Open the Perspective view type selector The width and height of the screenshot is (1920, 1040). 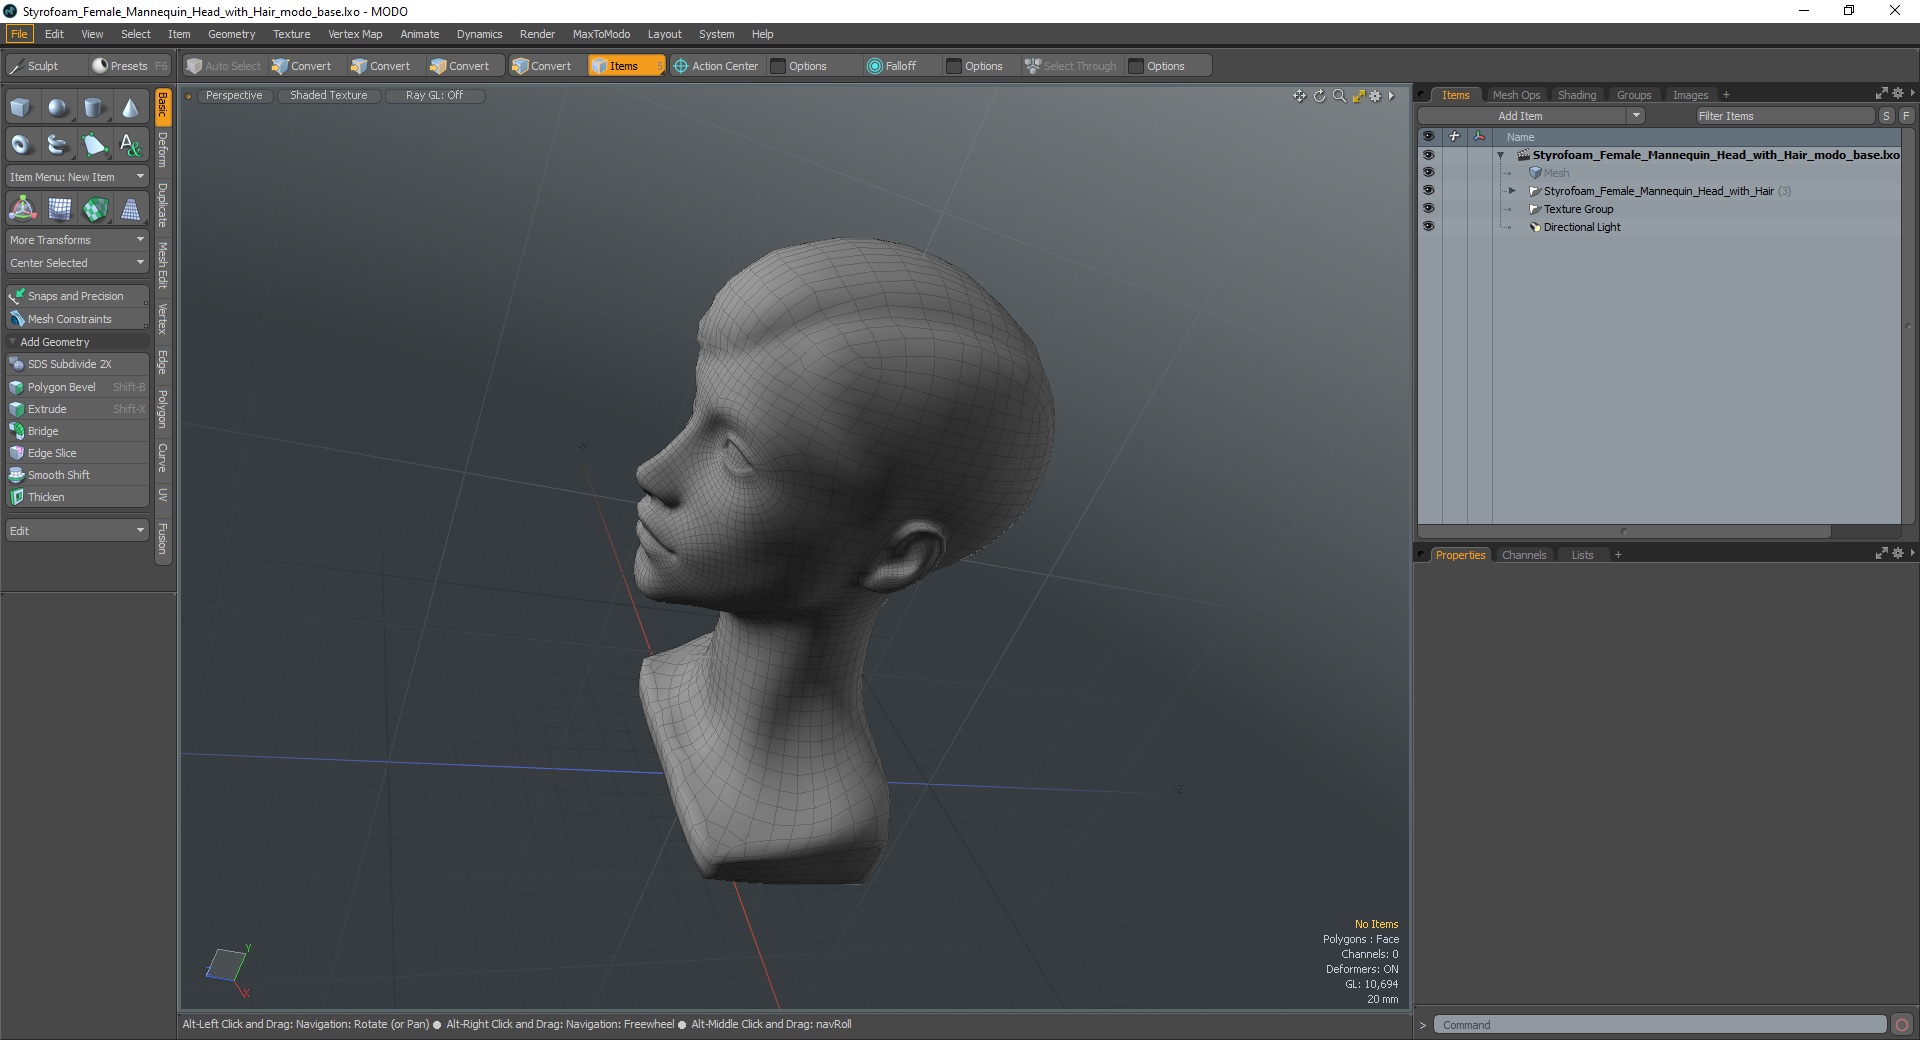pyautogui.click(x=234, y=96)
